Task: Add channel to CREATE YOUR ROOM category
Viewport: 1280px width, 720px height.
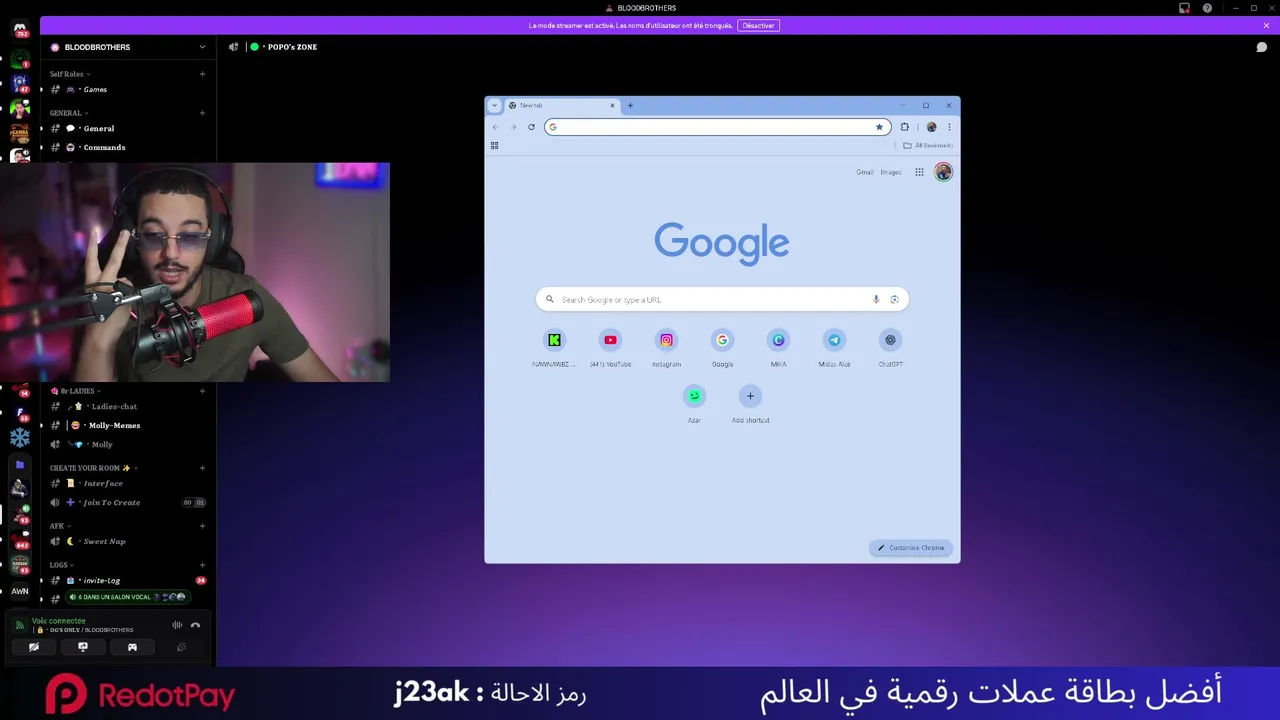Action: click(x=202, y=468)
